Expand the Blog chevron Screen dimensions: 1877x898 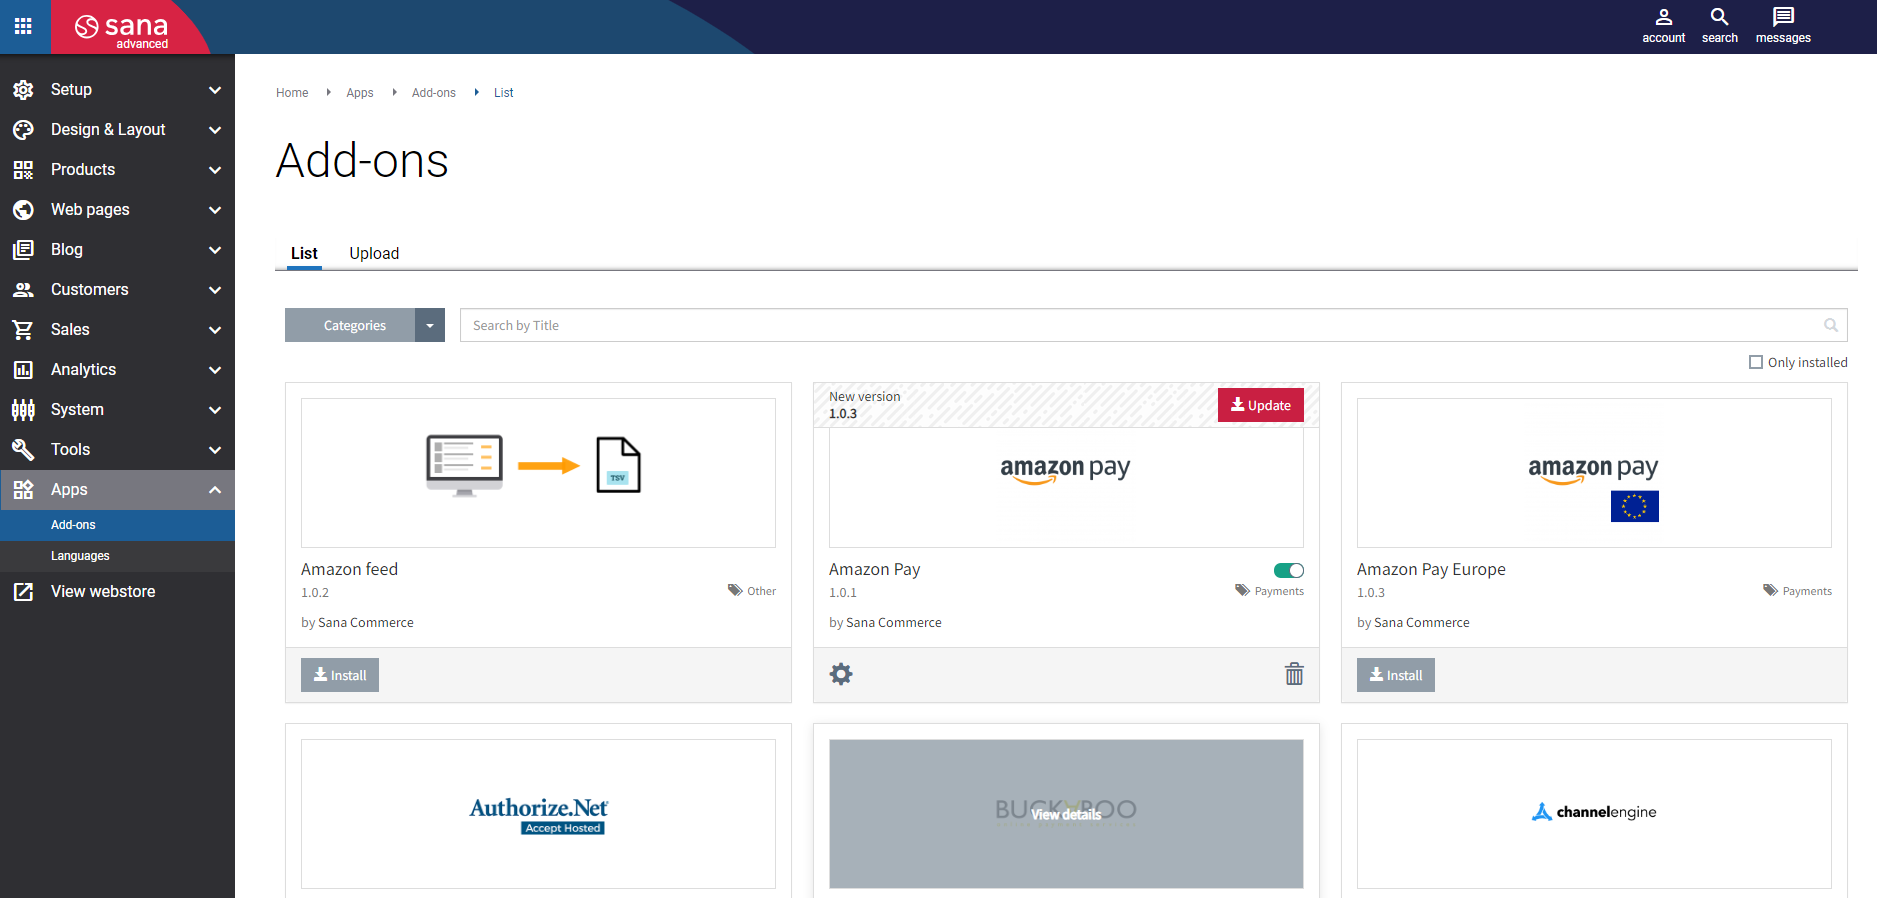coord(215,250)
